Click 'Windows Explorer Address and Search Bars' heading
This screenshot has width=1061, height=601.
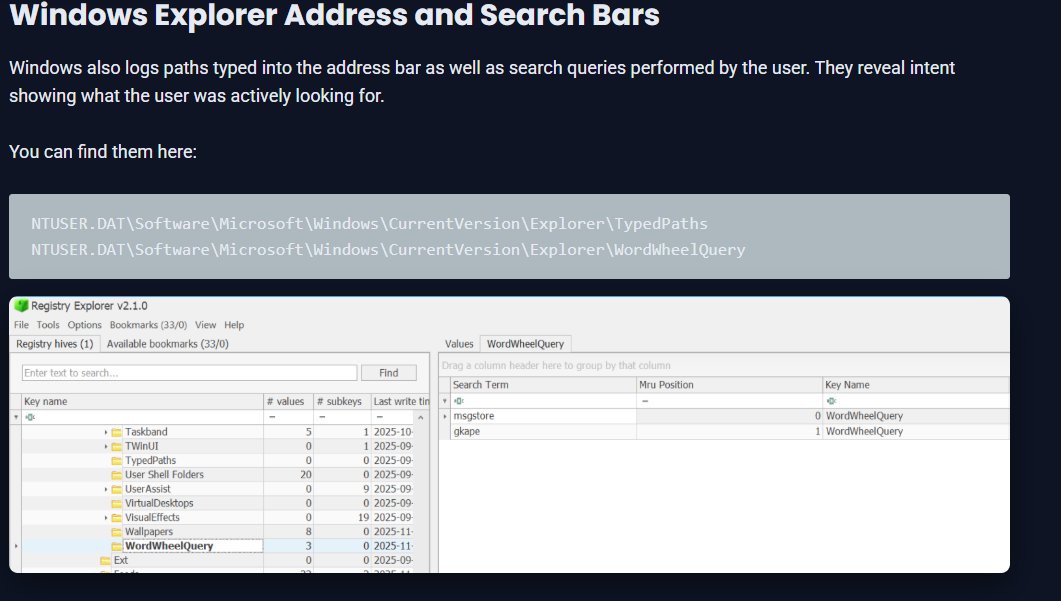click(x=334, y=15)
